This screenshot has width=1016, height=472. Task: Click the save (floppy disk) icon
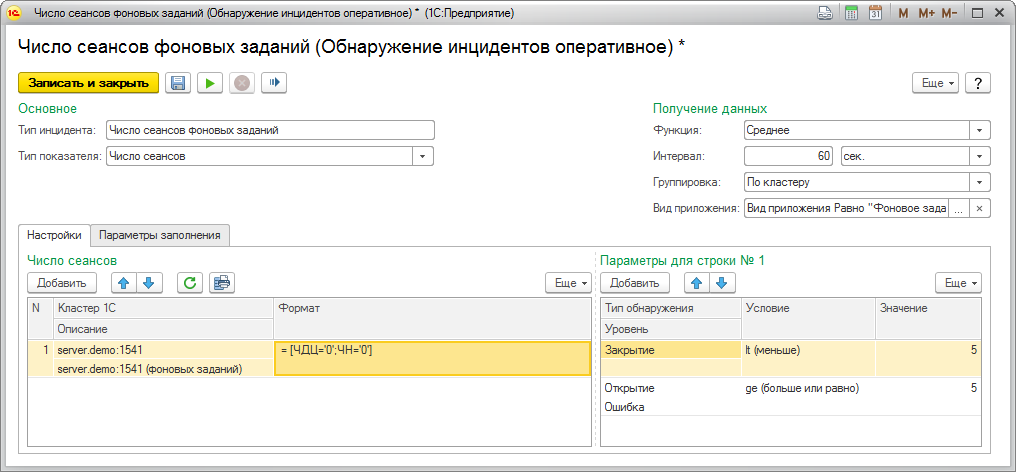coord(178,84)
